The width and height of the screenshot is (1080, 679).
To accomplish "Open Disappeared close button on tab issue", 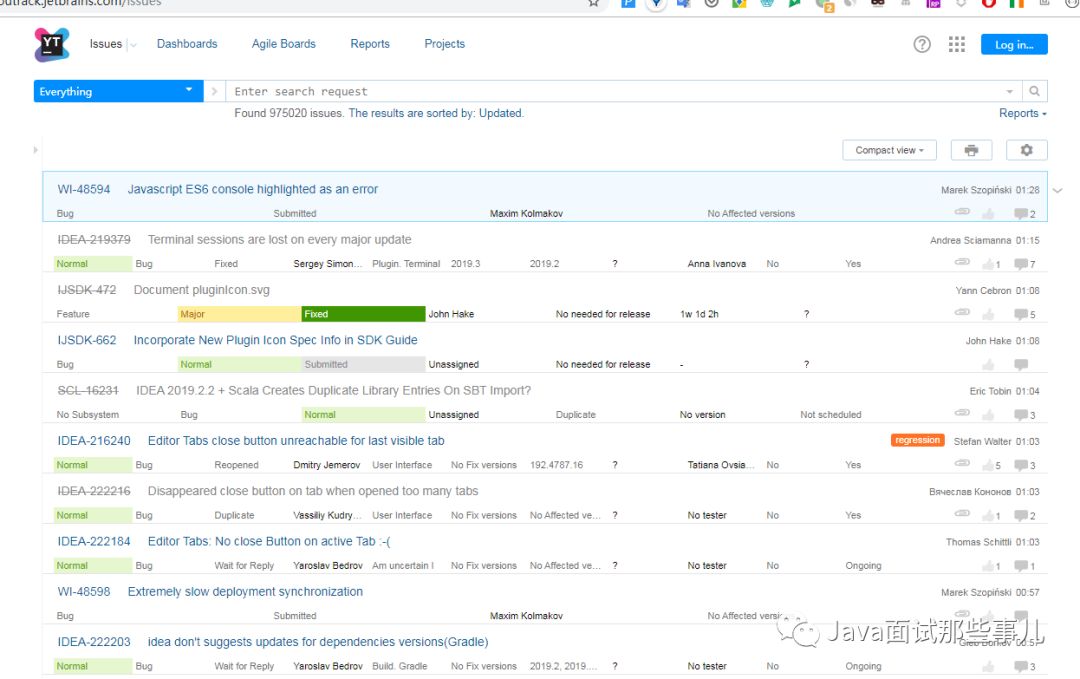I will tap(313, 491).
